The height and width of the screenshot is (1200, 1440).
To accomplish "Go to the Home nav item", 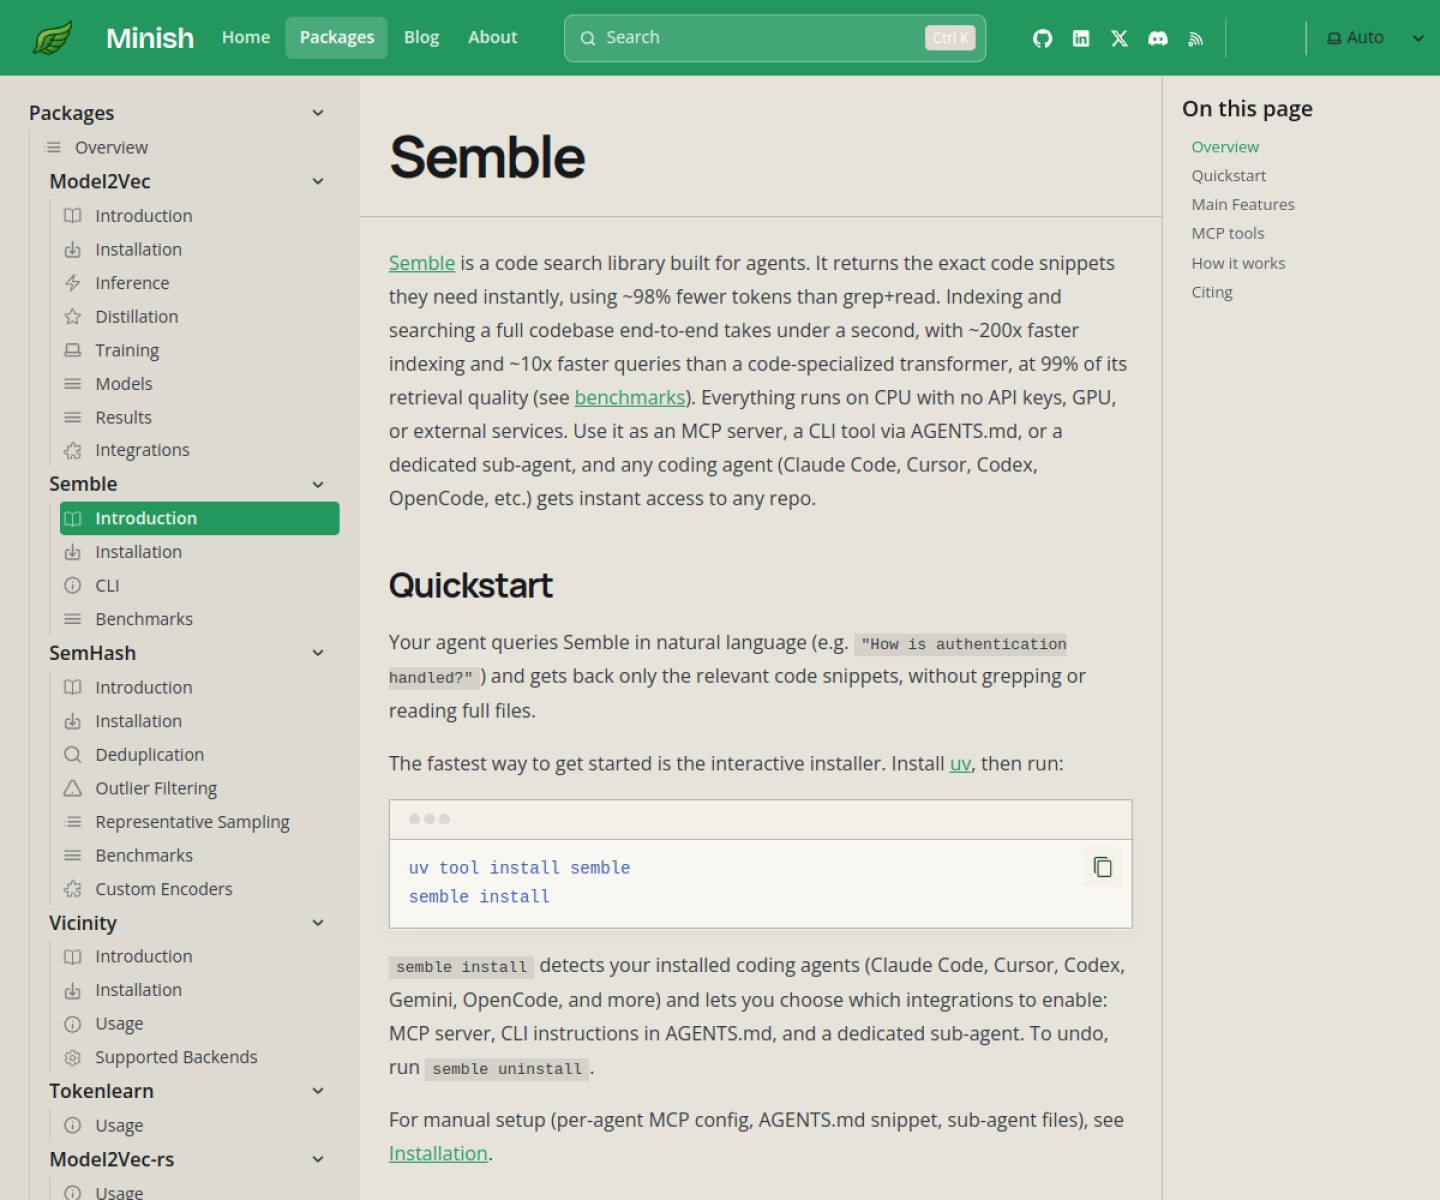I will tap(246, 38).
